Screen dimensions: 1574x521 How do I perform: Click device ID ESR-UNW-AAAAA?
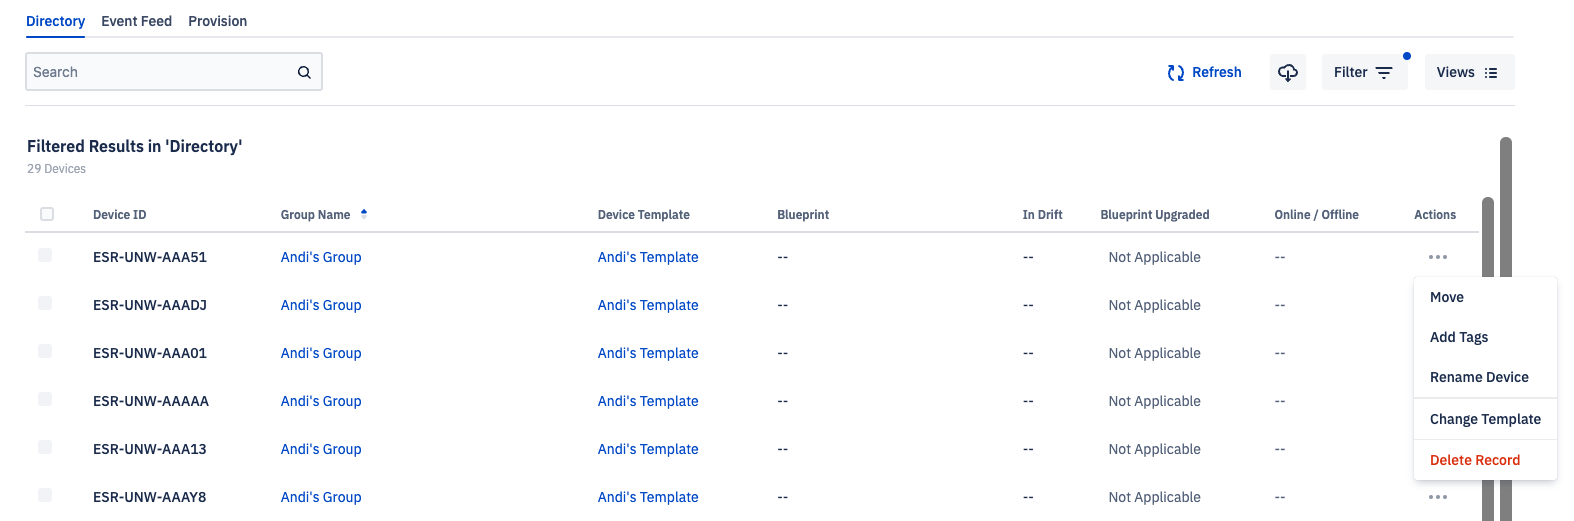pos(151,401)
